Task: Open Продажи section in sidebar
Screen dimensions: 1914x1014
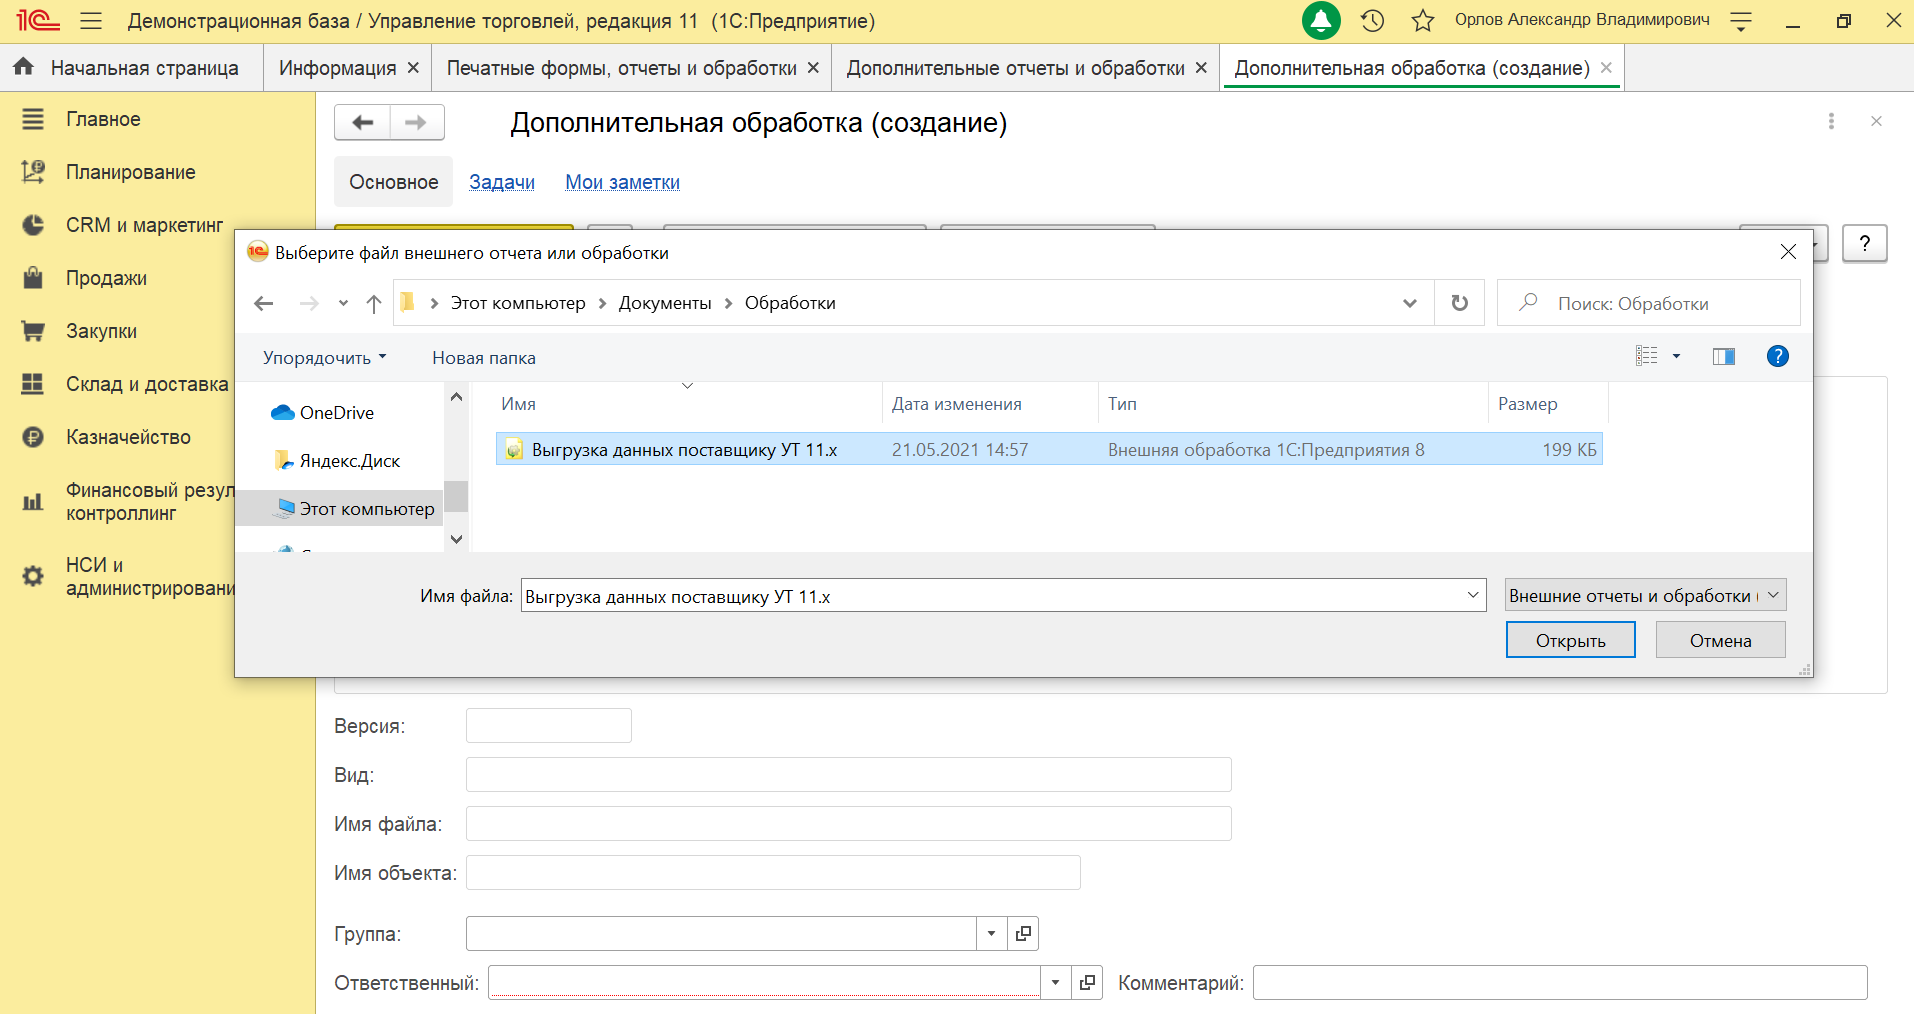Action: 106,278
